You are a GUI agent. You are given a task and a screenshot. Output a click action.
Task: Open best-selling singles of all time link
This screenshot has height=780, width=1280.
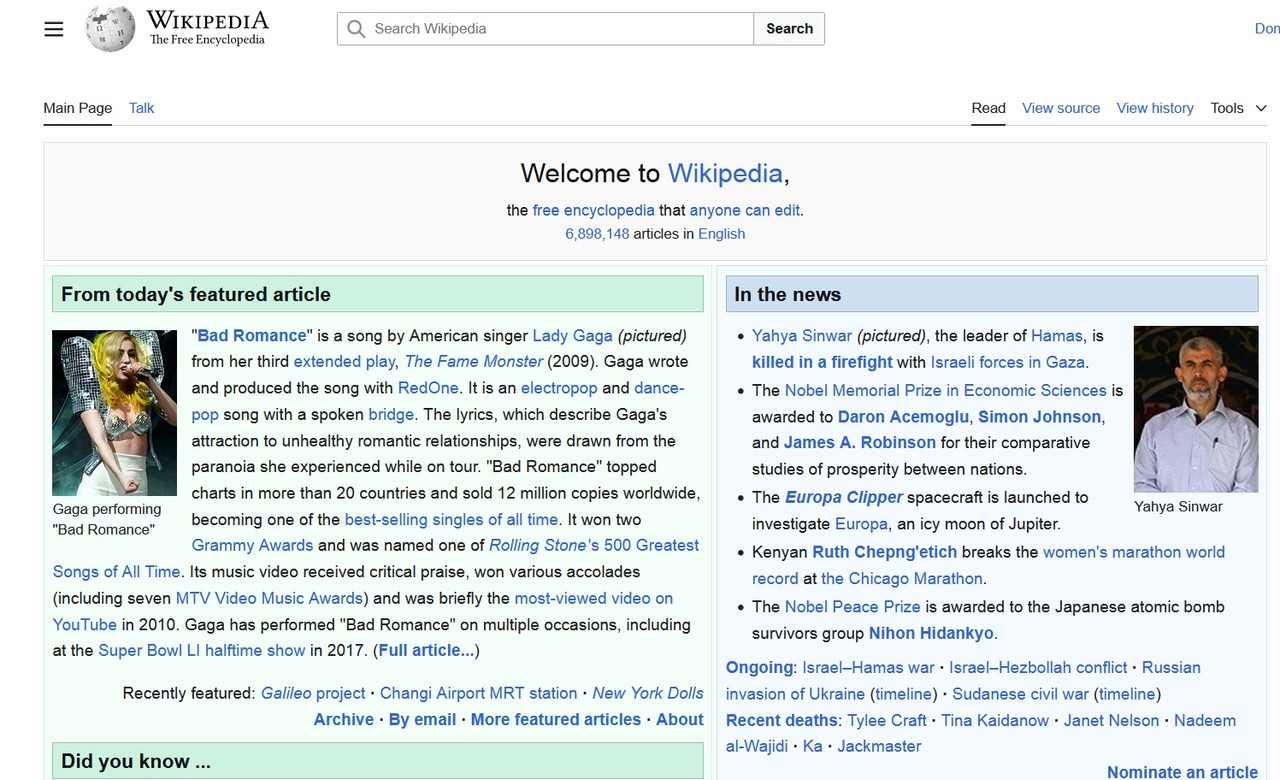coord(451,519)
